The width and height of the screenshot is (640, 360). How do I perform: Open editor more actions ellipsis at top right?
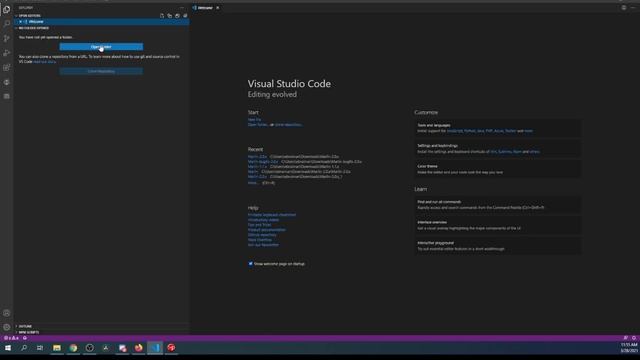click(633, 8)
